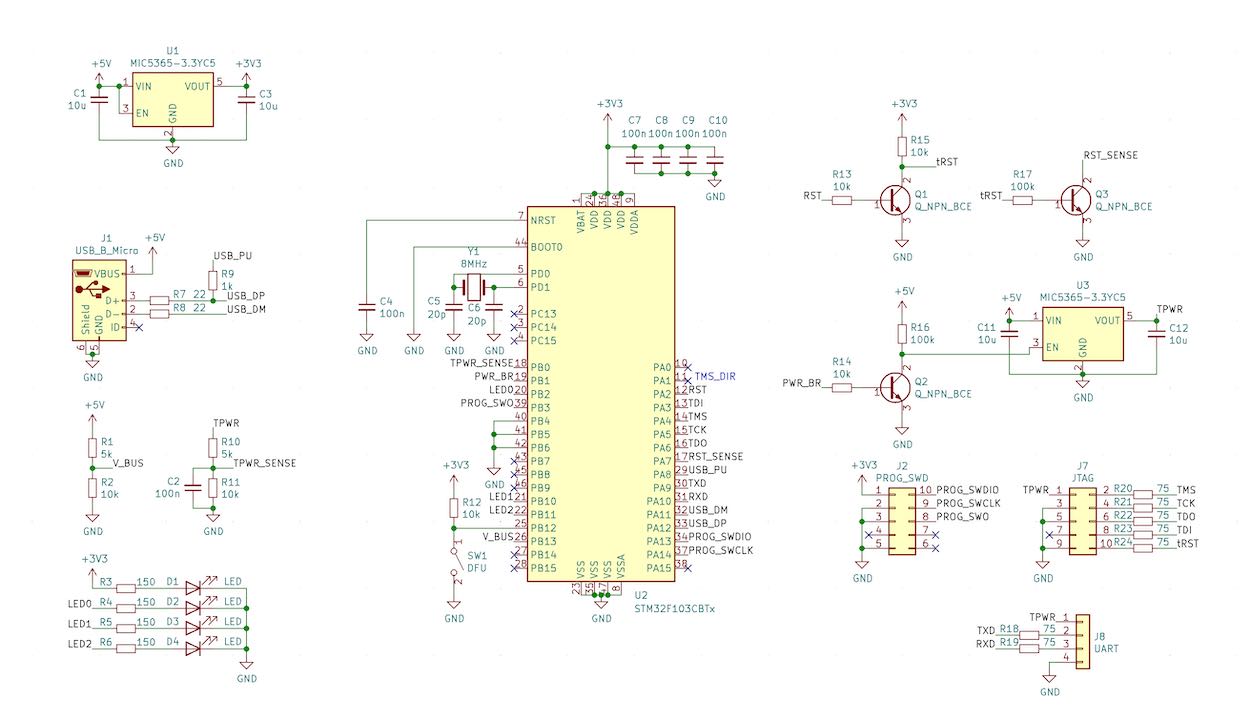Select resistor R9 1k under USB_PU
This screenshot has height=720, width=1251.
click(212, 279)
